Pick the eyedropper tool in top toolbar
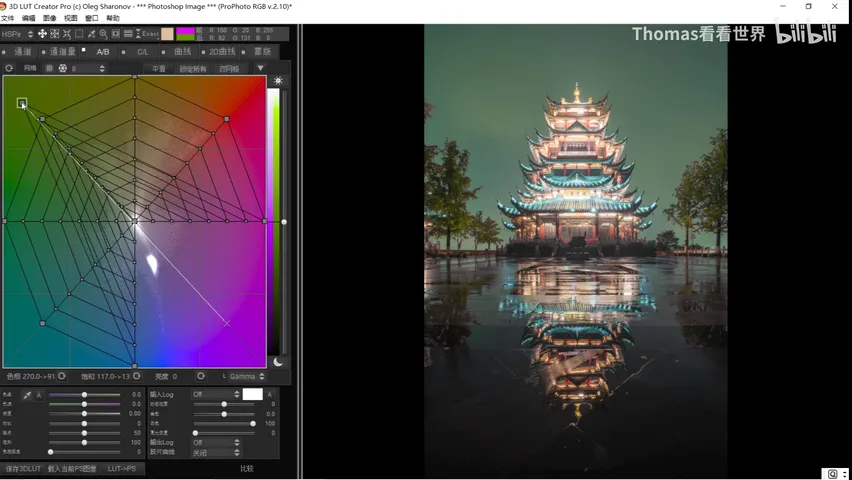The width and height of the screenshot is (852, 480). (91, 34)
